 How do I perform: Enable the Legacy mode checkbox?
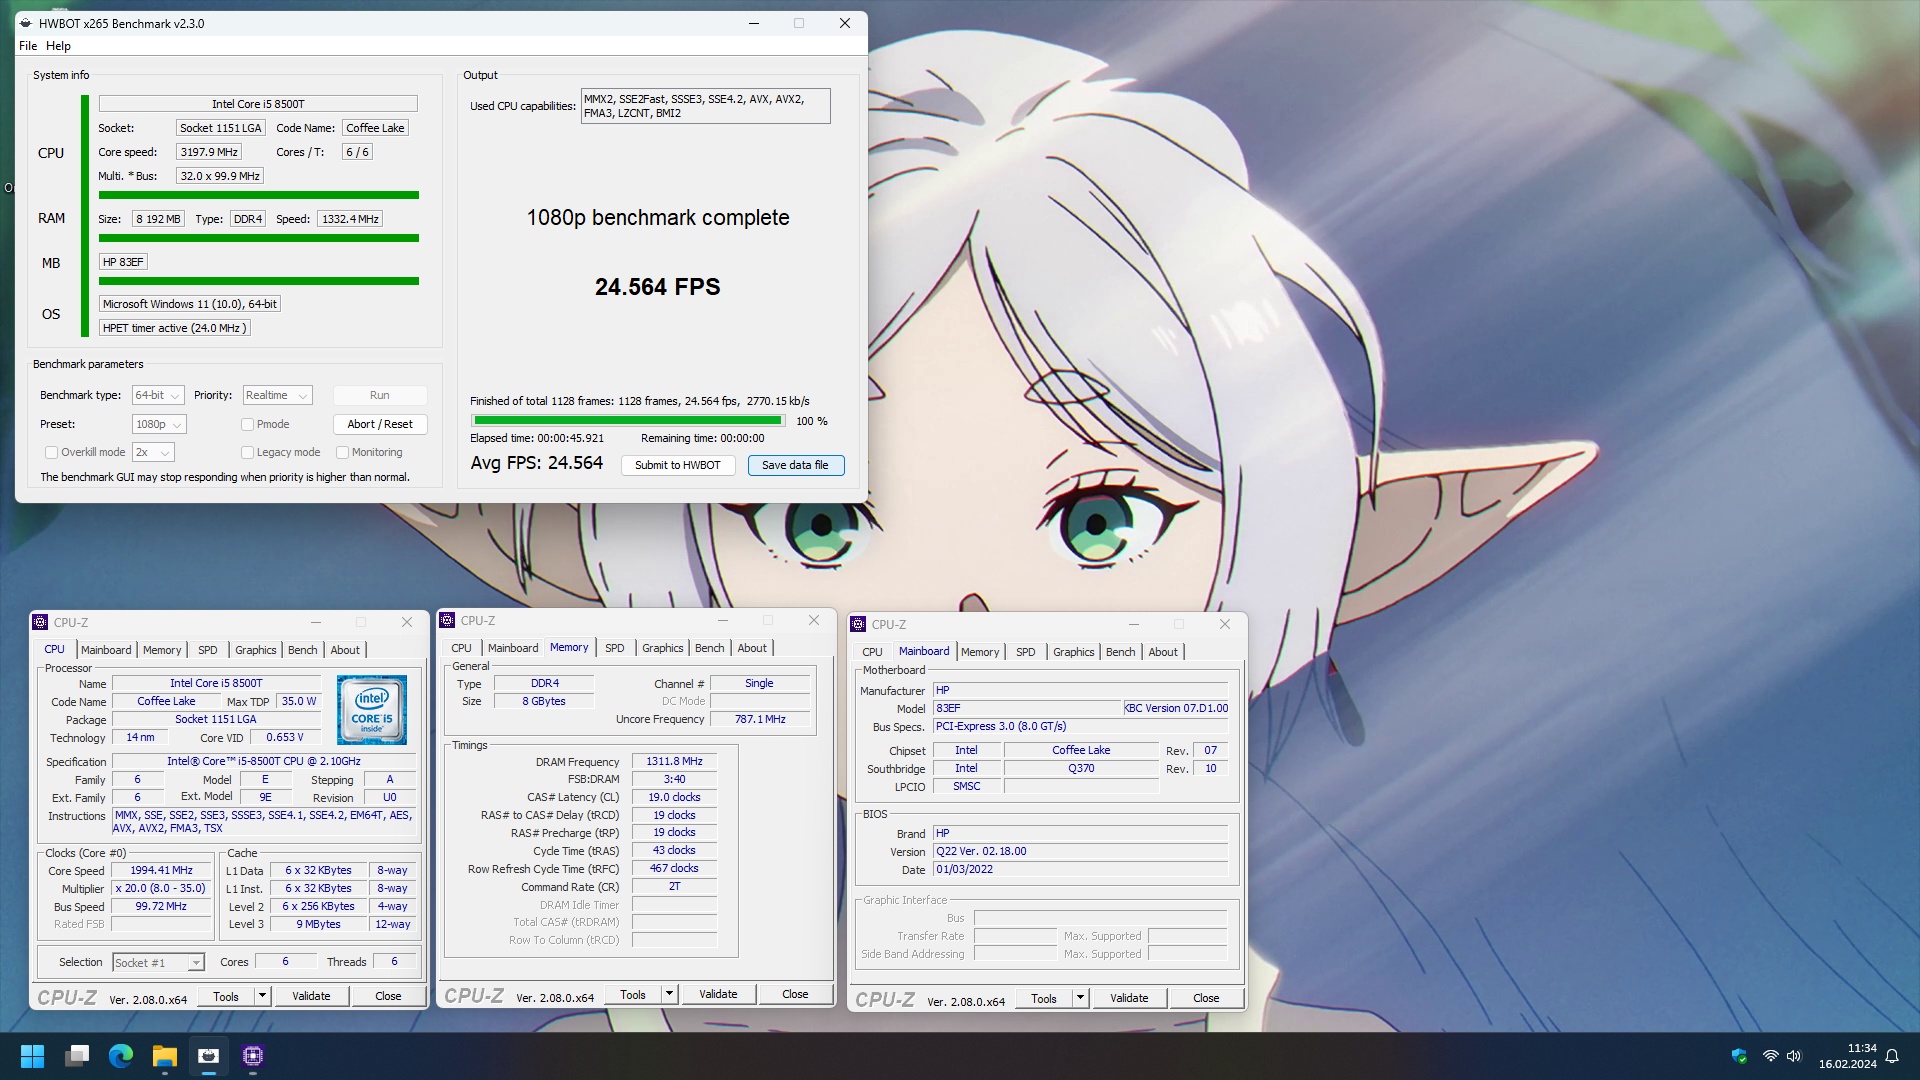[247, 453]
